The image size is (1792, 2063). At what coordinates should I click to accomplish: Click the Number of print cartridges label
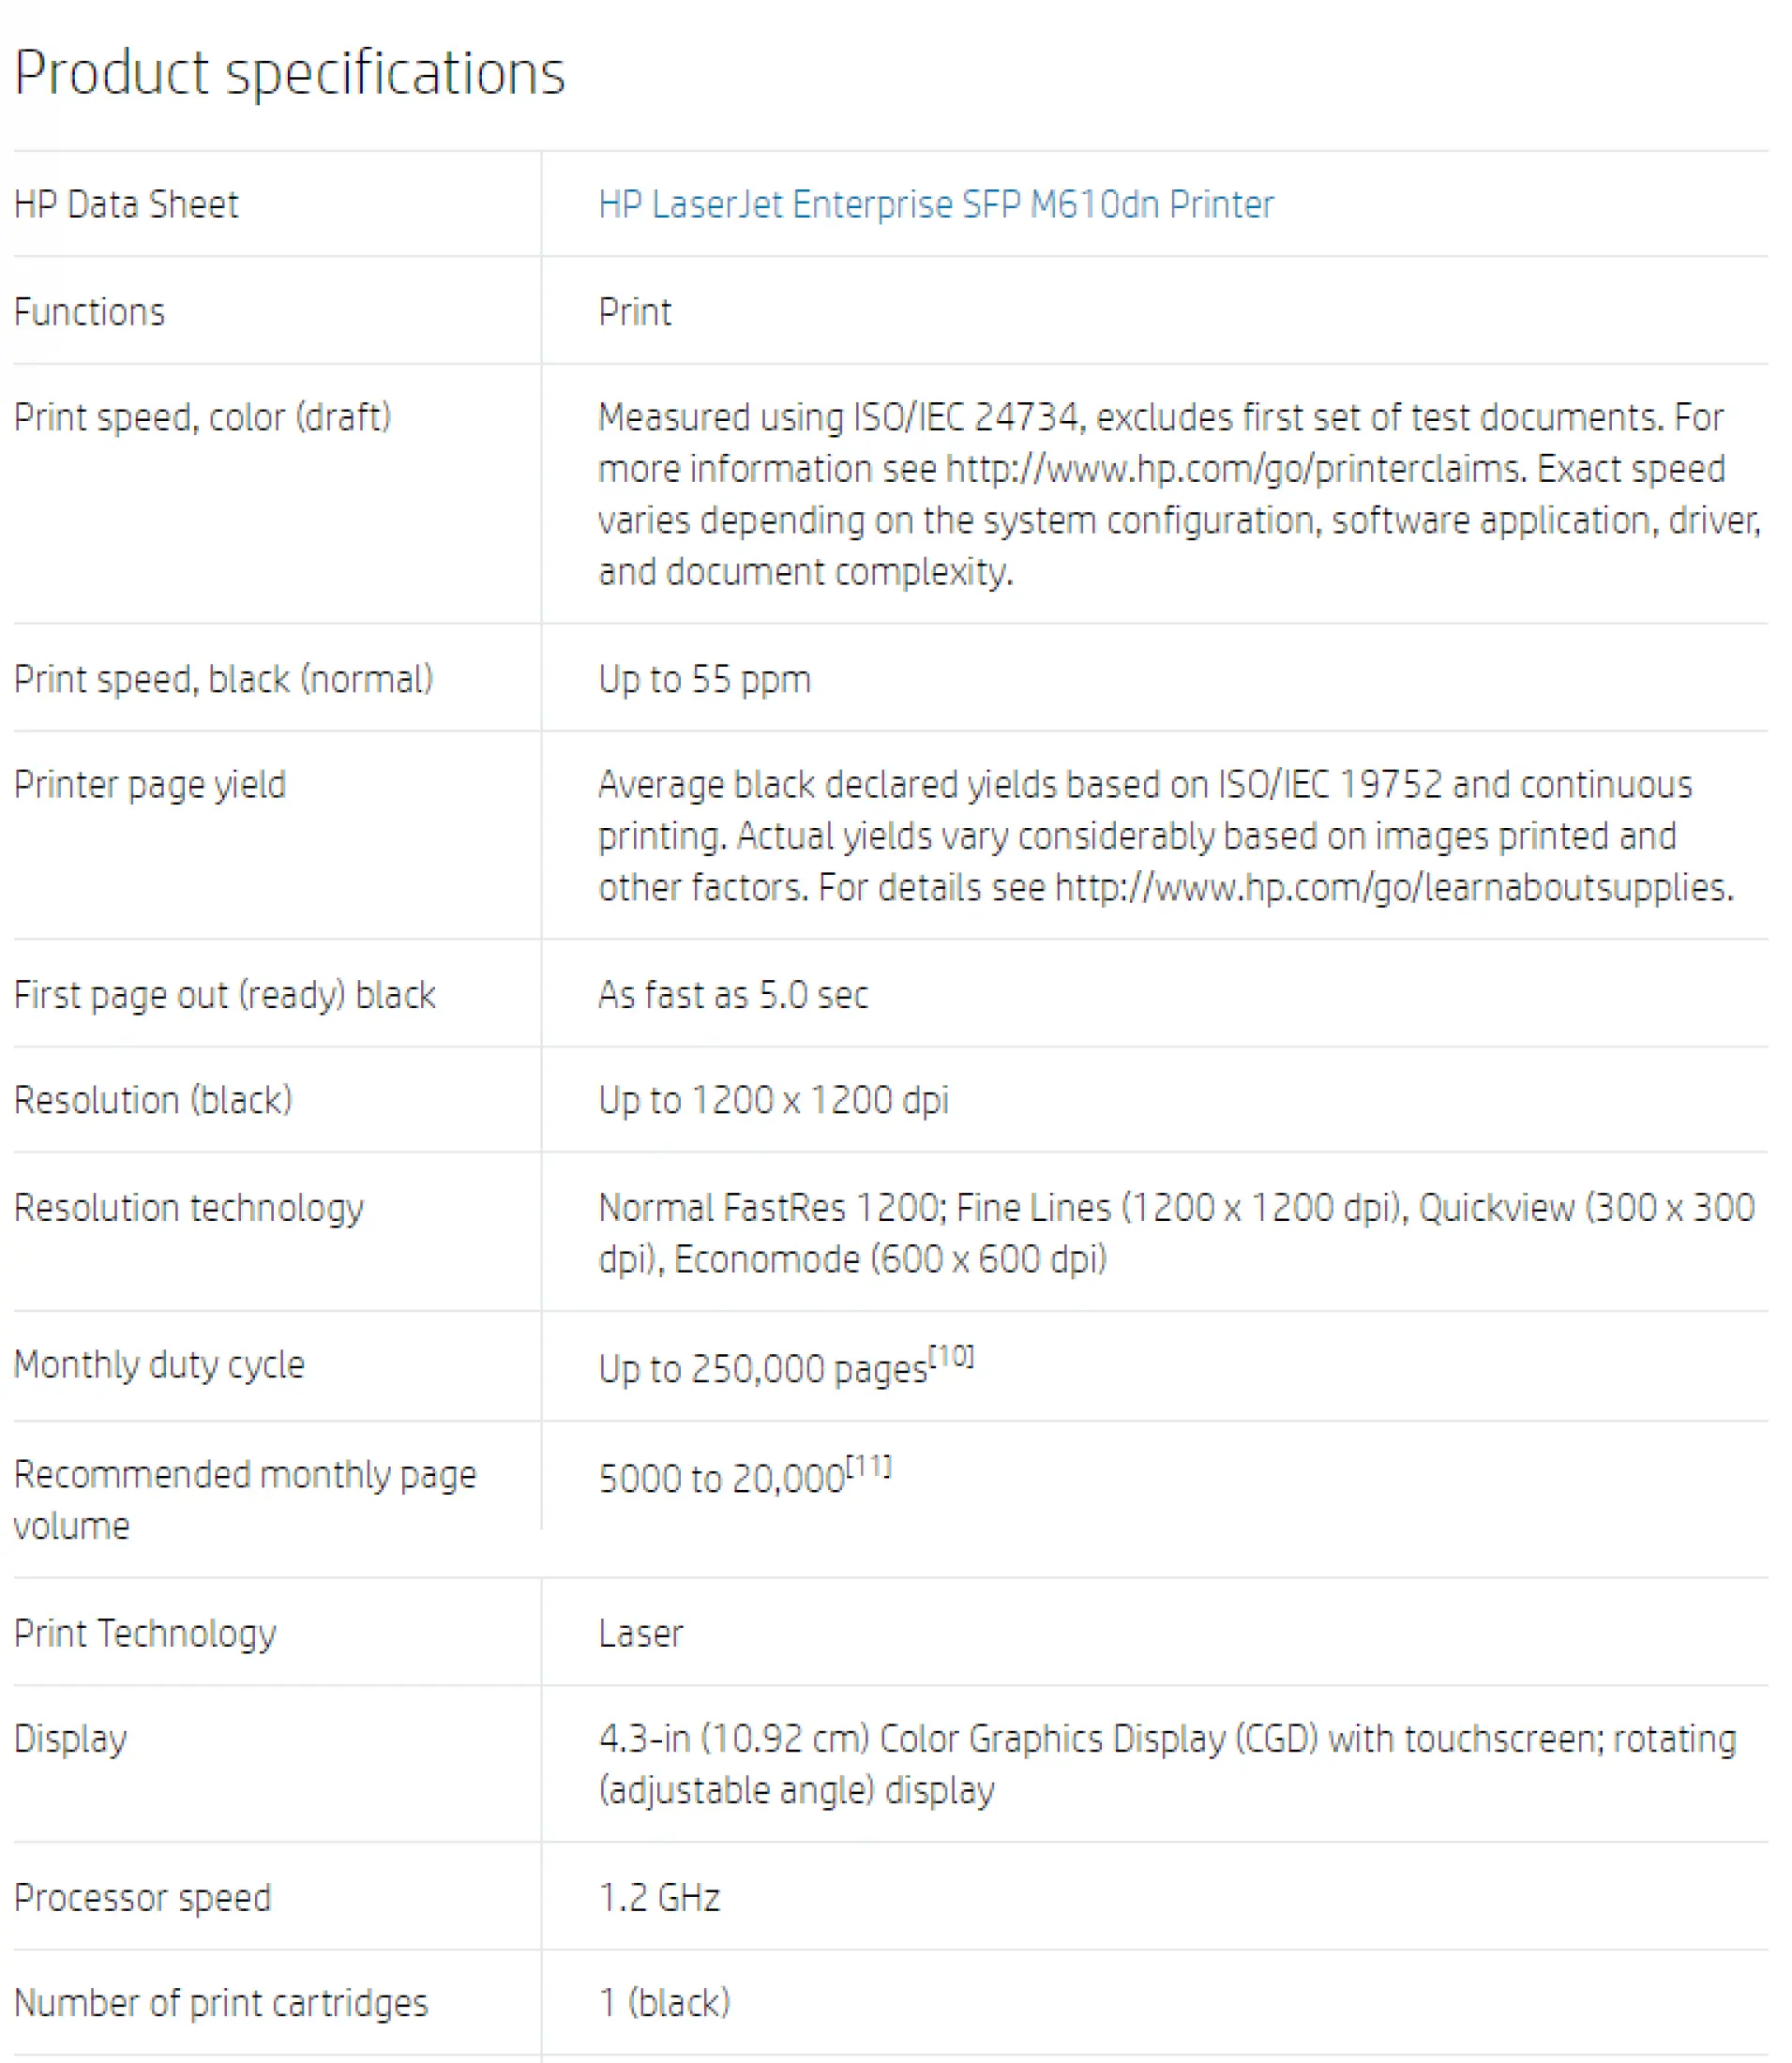221,2003
